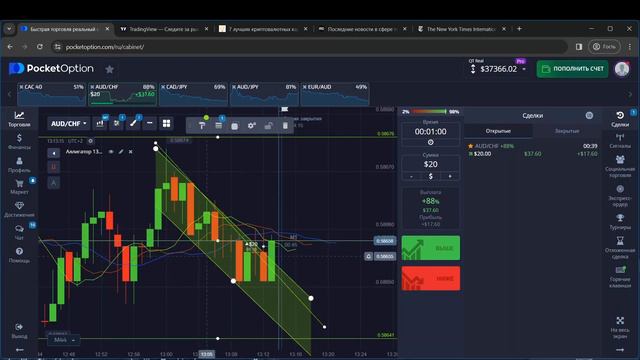
Task: Open the Финансы dollar-sign sidebar section
Action: click(x=19, y=141)
